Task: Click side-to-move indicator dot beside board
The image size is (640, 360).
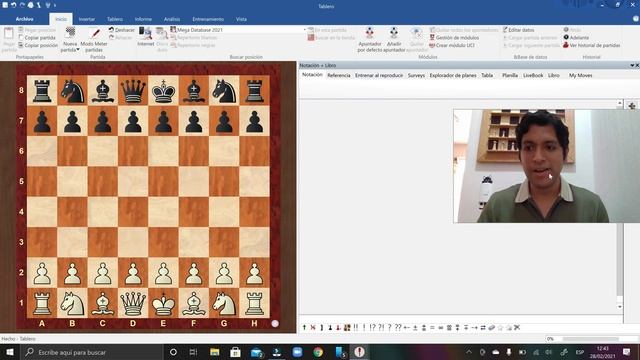Action: pos(275,324)
